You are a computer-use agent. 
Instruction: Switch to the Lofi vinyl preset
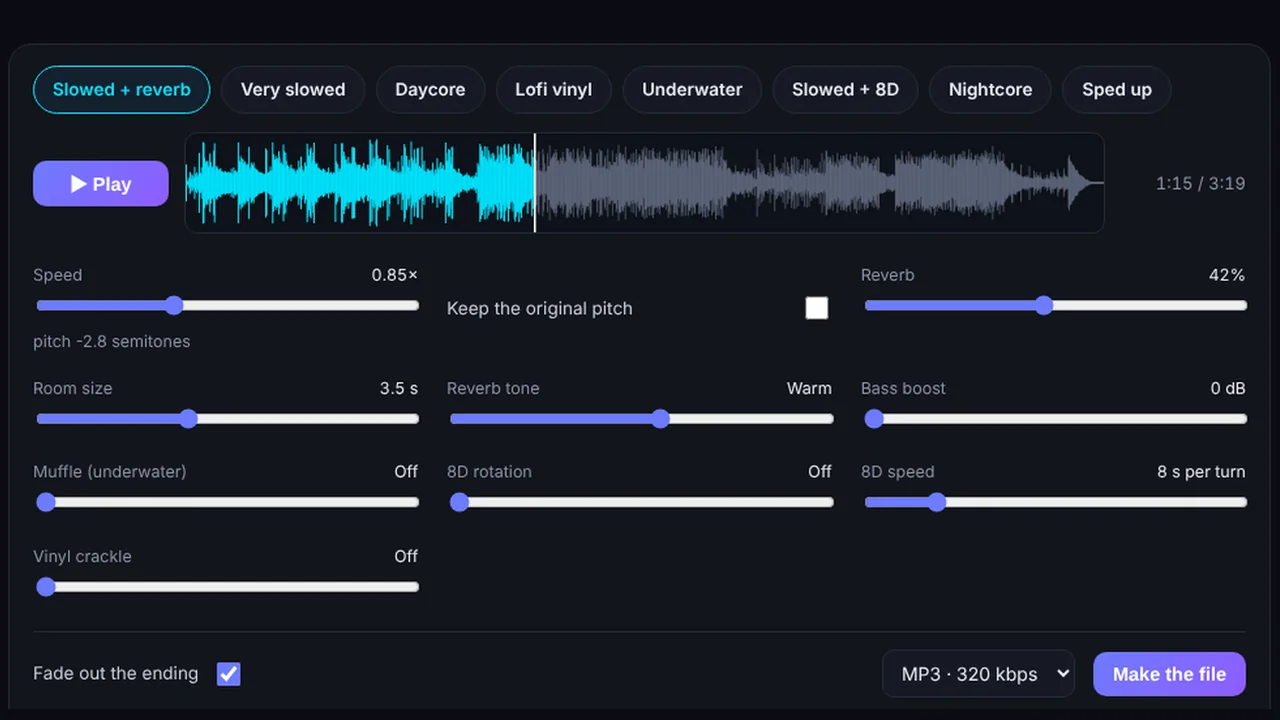pyautogui.click(x=554, y=89)
